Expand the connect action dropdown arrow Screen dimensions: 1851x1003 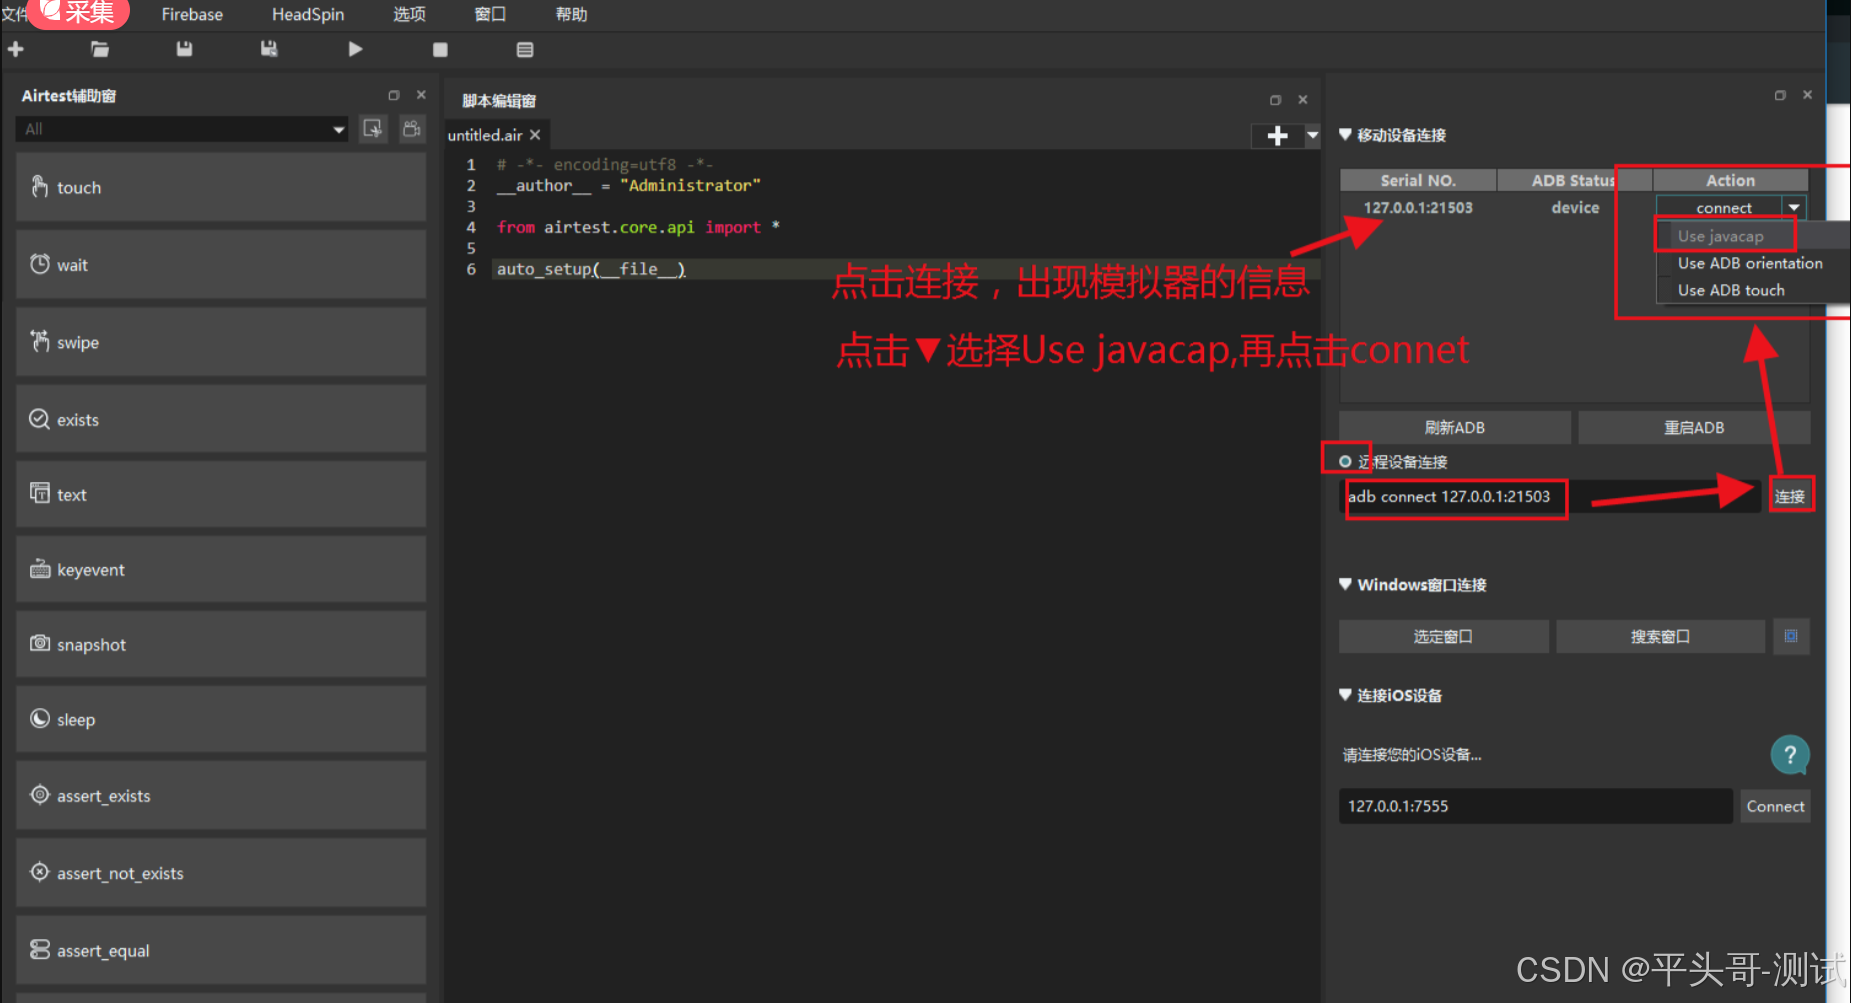coord(1794,208)
